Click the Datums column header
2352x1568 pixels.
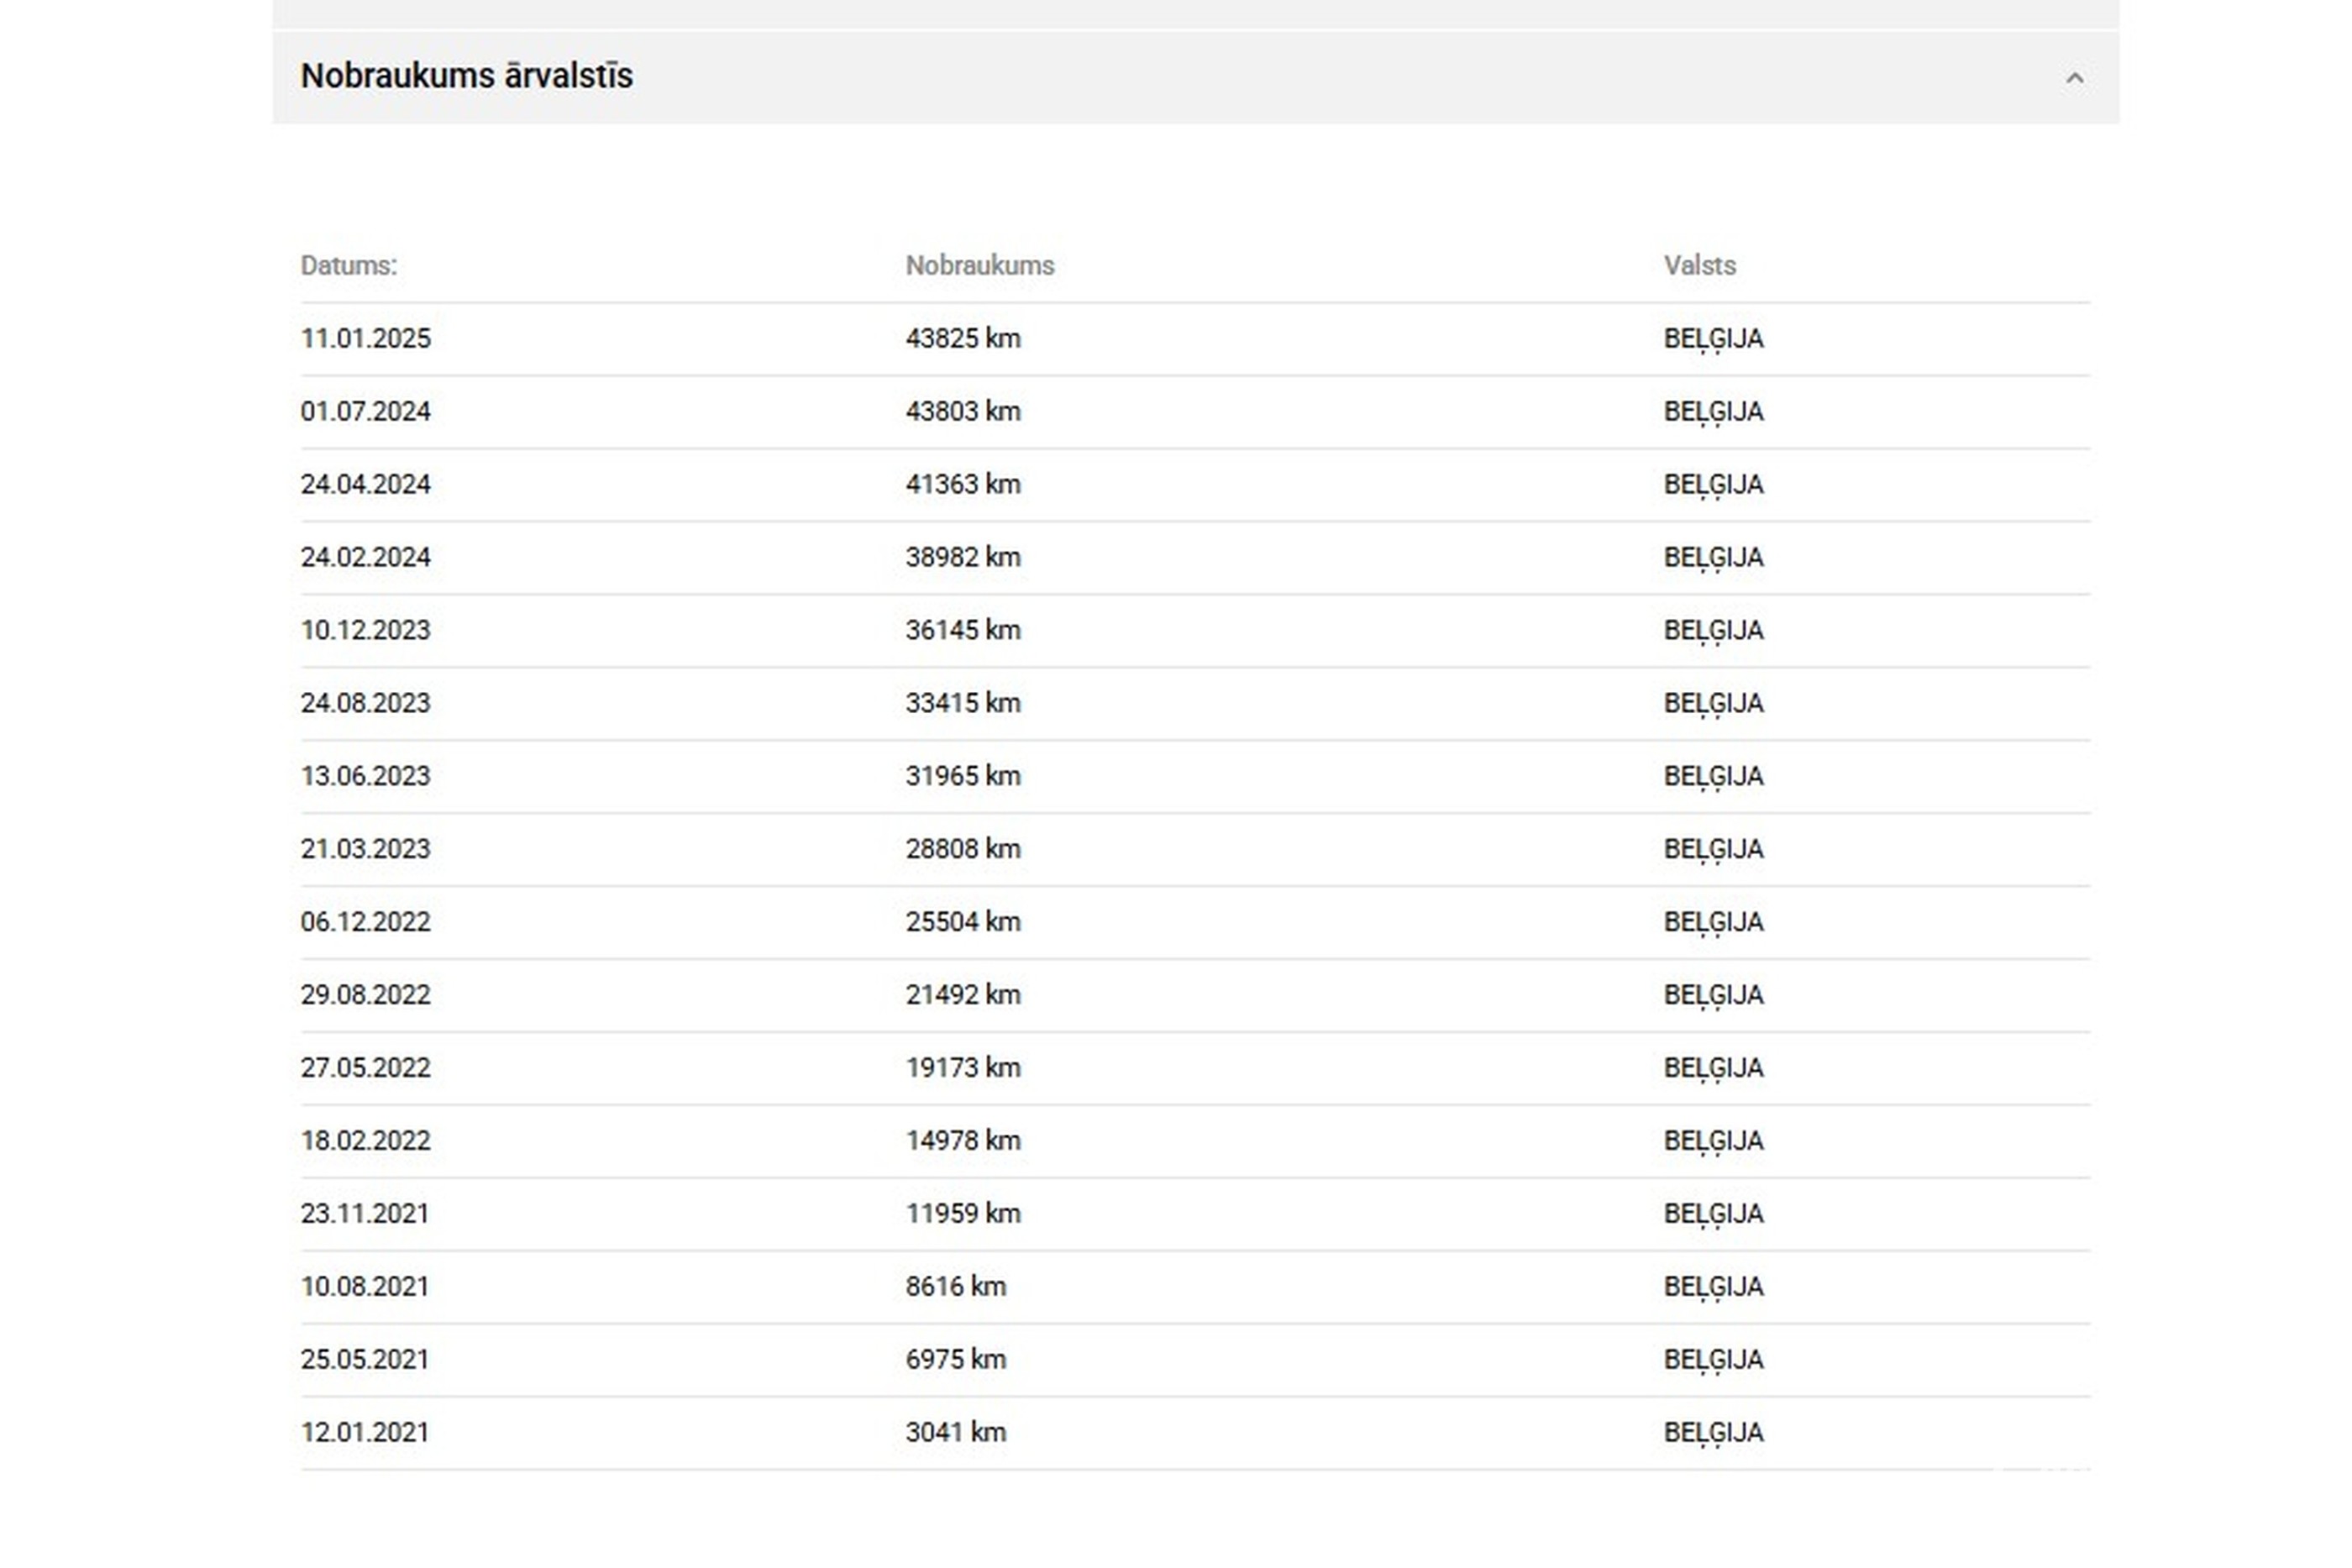(x=348, y=266)
